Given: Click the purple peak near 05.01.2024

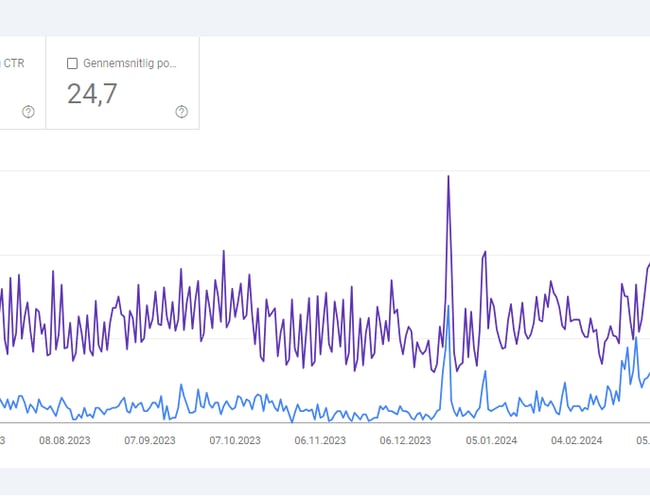Looking at the screenshot, I should tap(485, 252).
